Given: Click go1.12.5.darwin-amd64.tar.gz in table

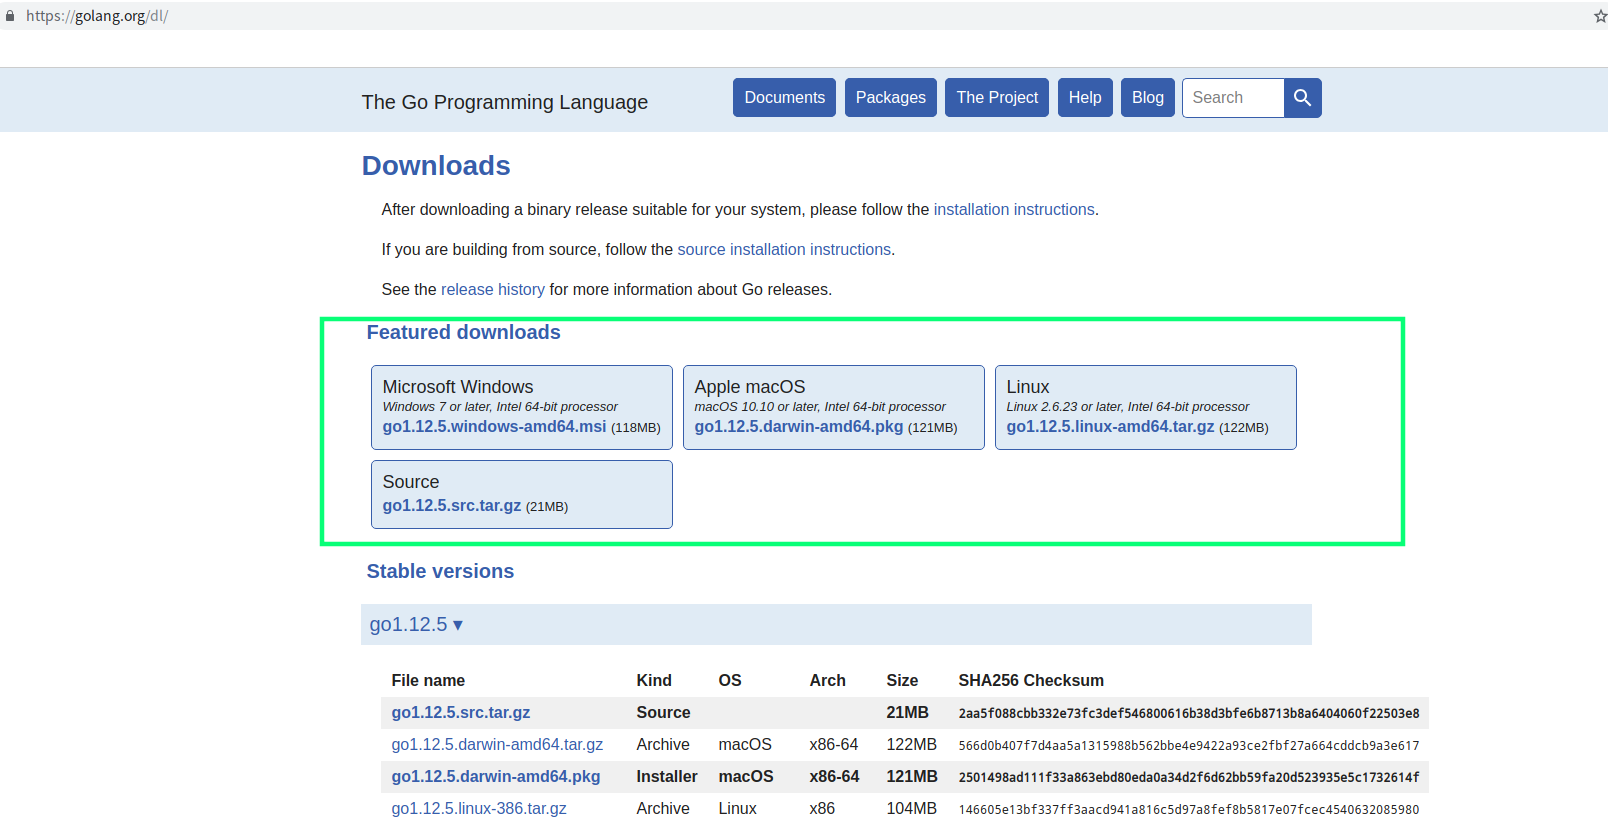Looking at the screenshot, I should tap(497, 745).
